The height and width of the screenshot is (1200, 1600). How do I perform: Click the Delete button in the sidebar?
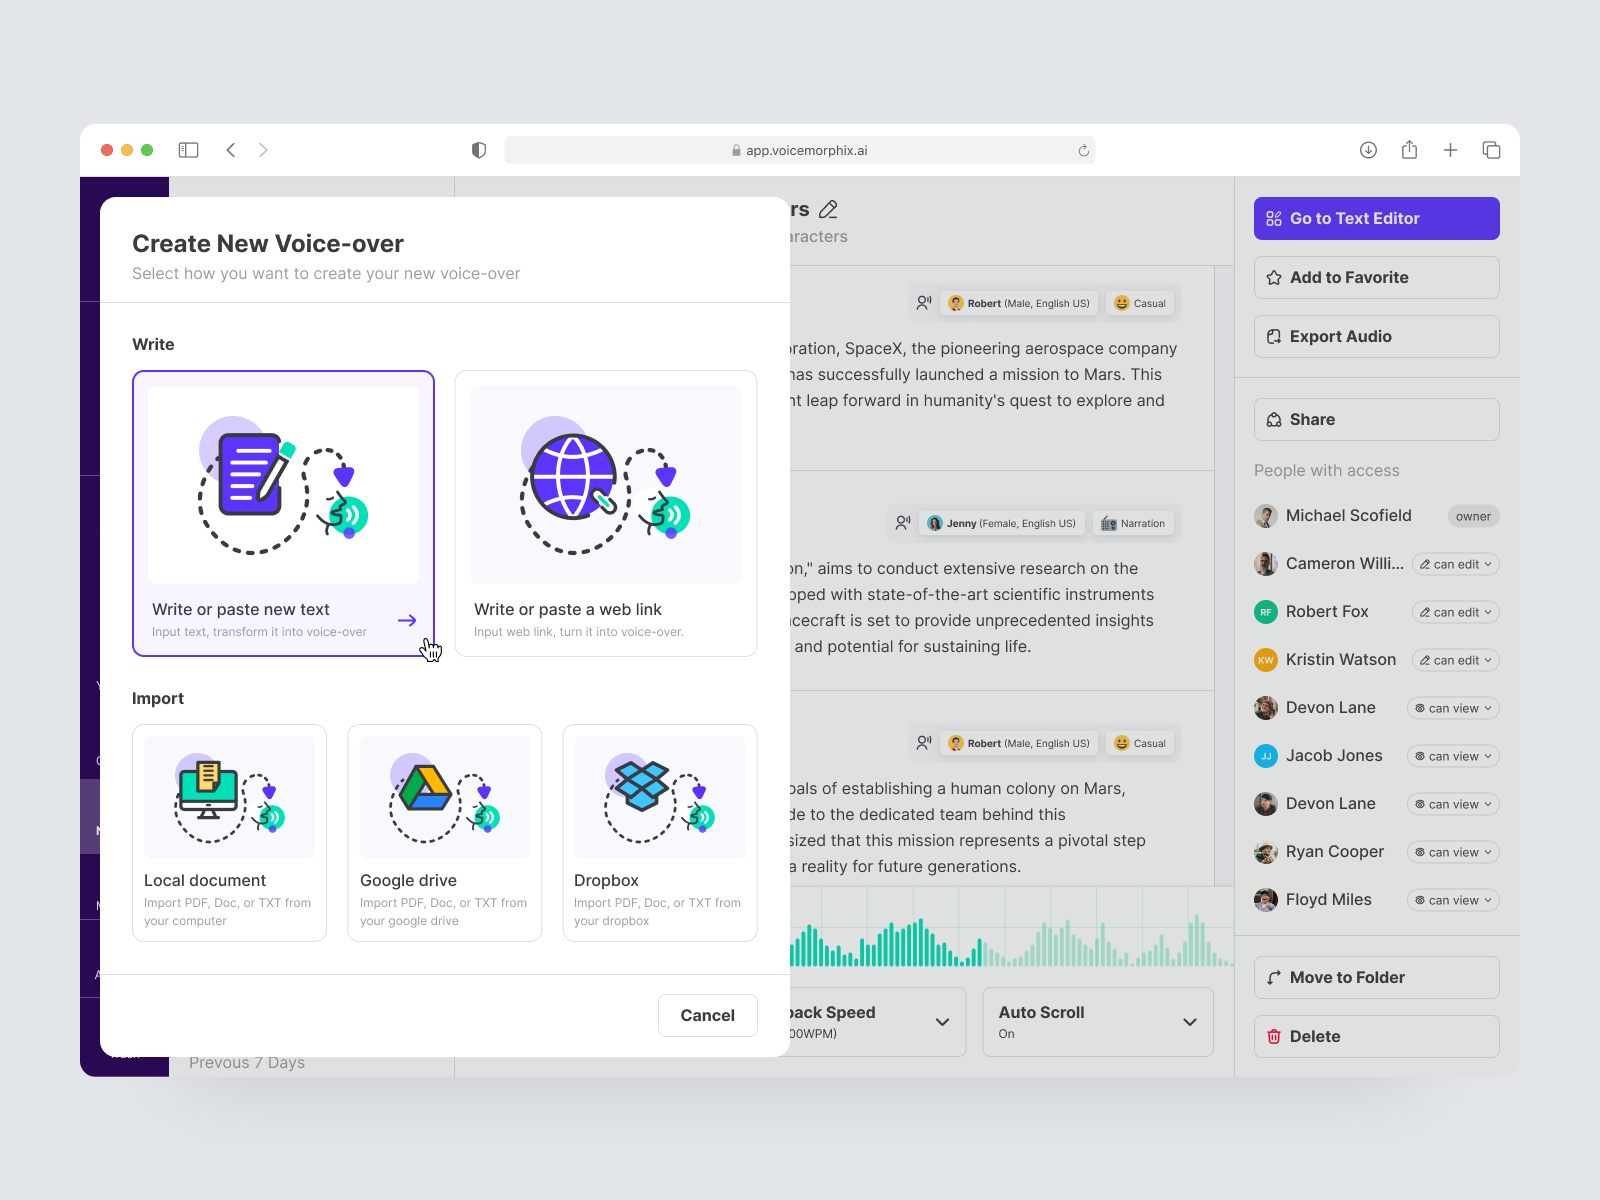pyautogui.click(x=1376, y=1036)
